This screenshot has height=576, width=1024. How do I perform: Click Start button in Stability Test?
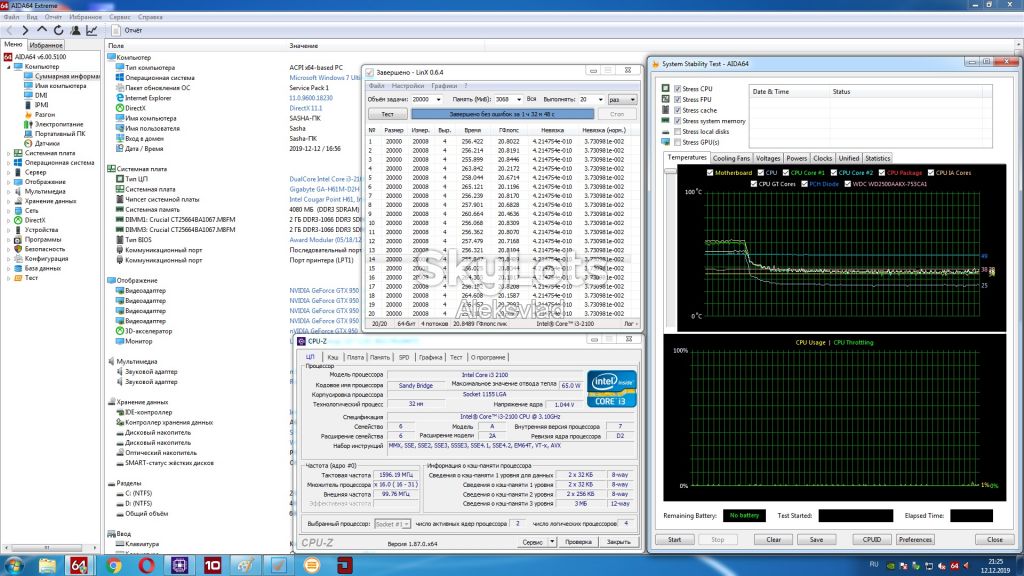[675, 539]
